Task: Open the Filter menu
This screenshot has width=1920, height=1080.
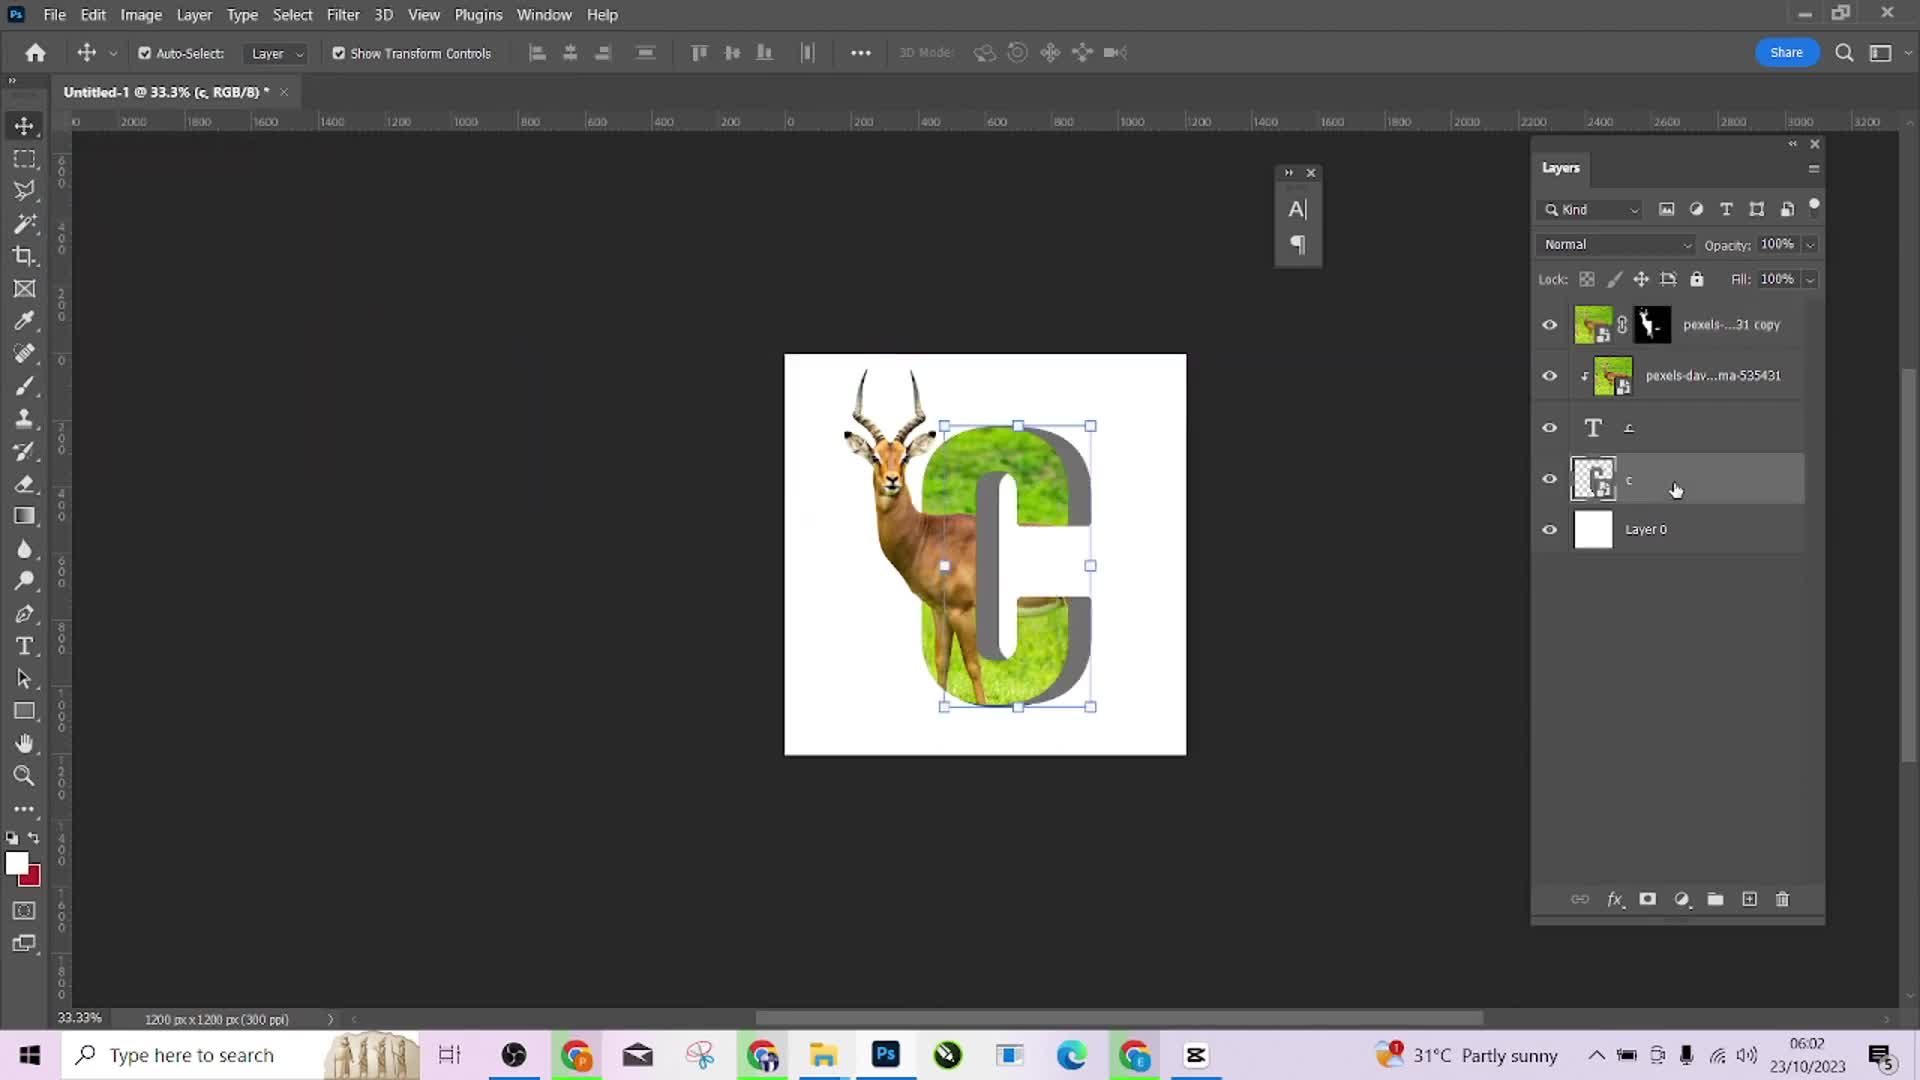Action: pos(343,15)
